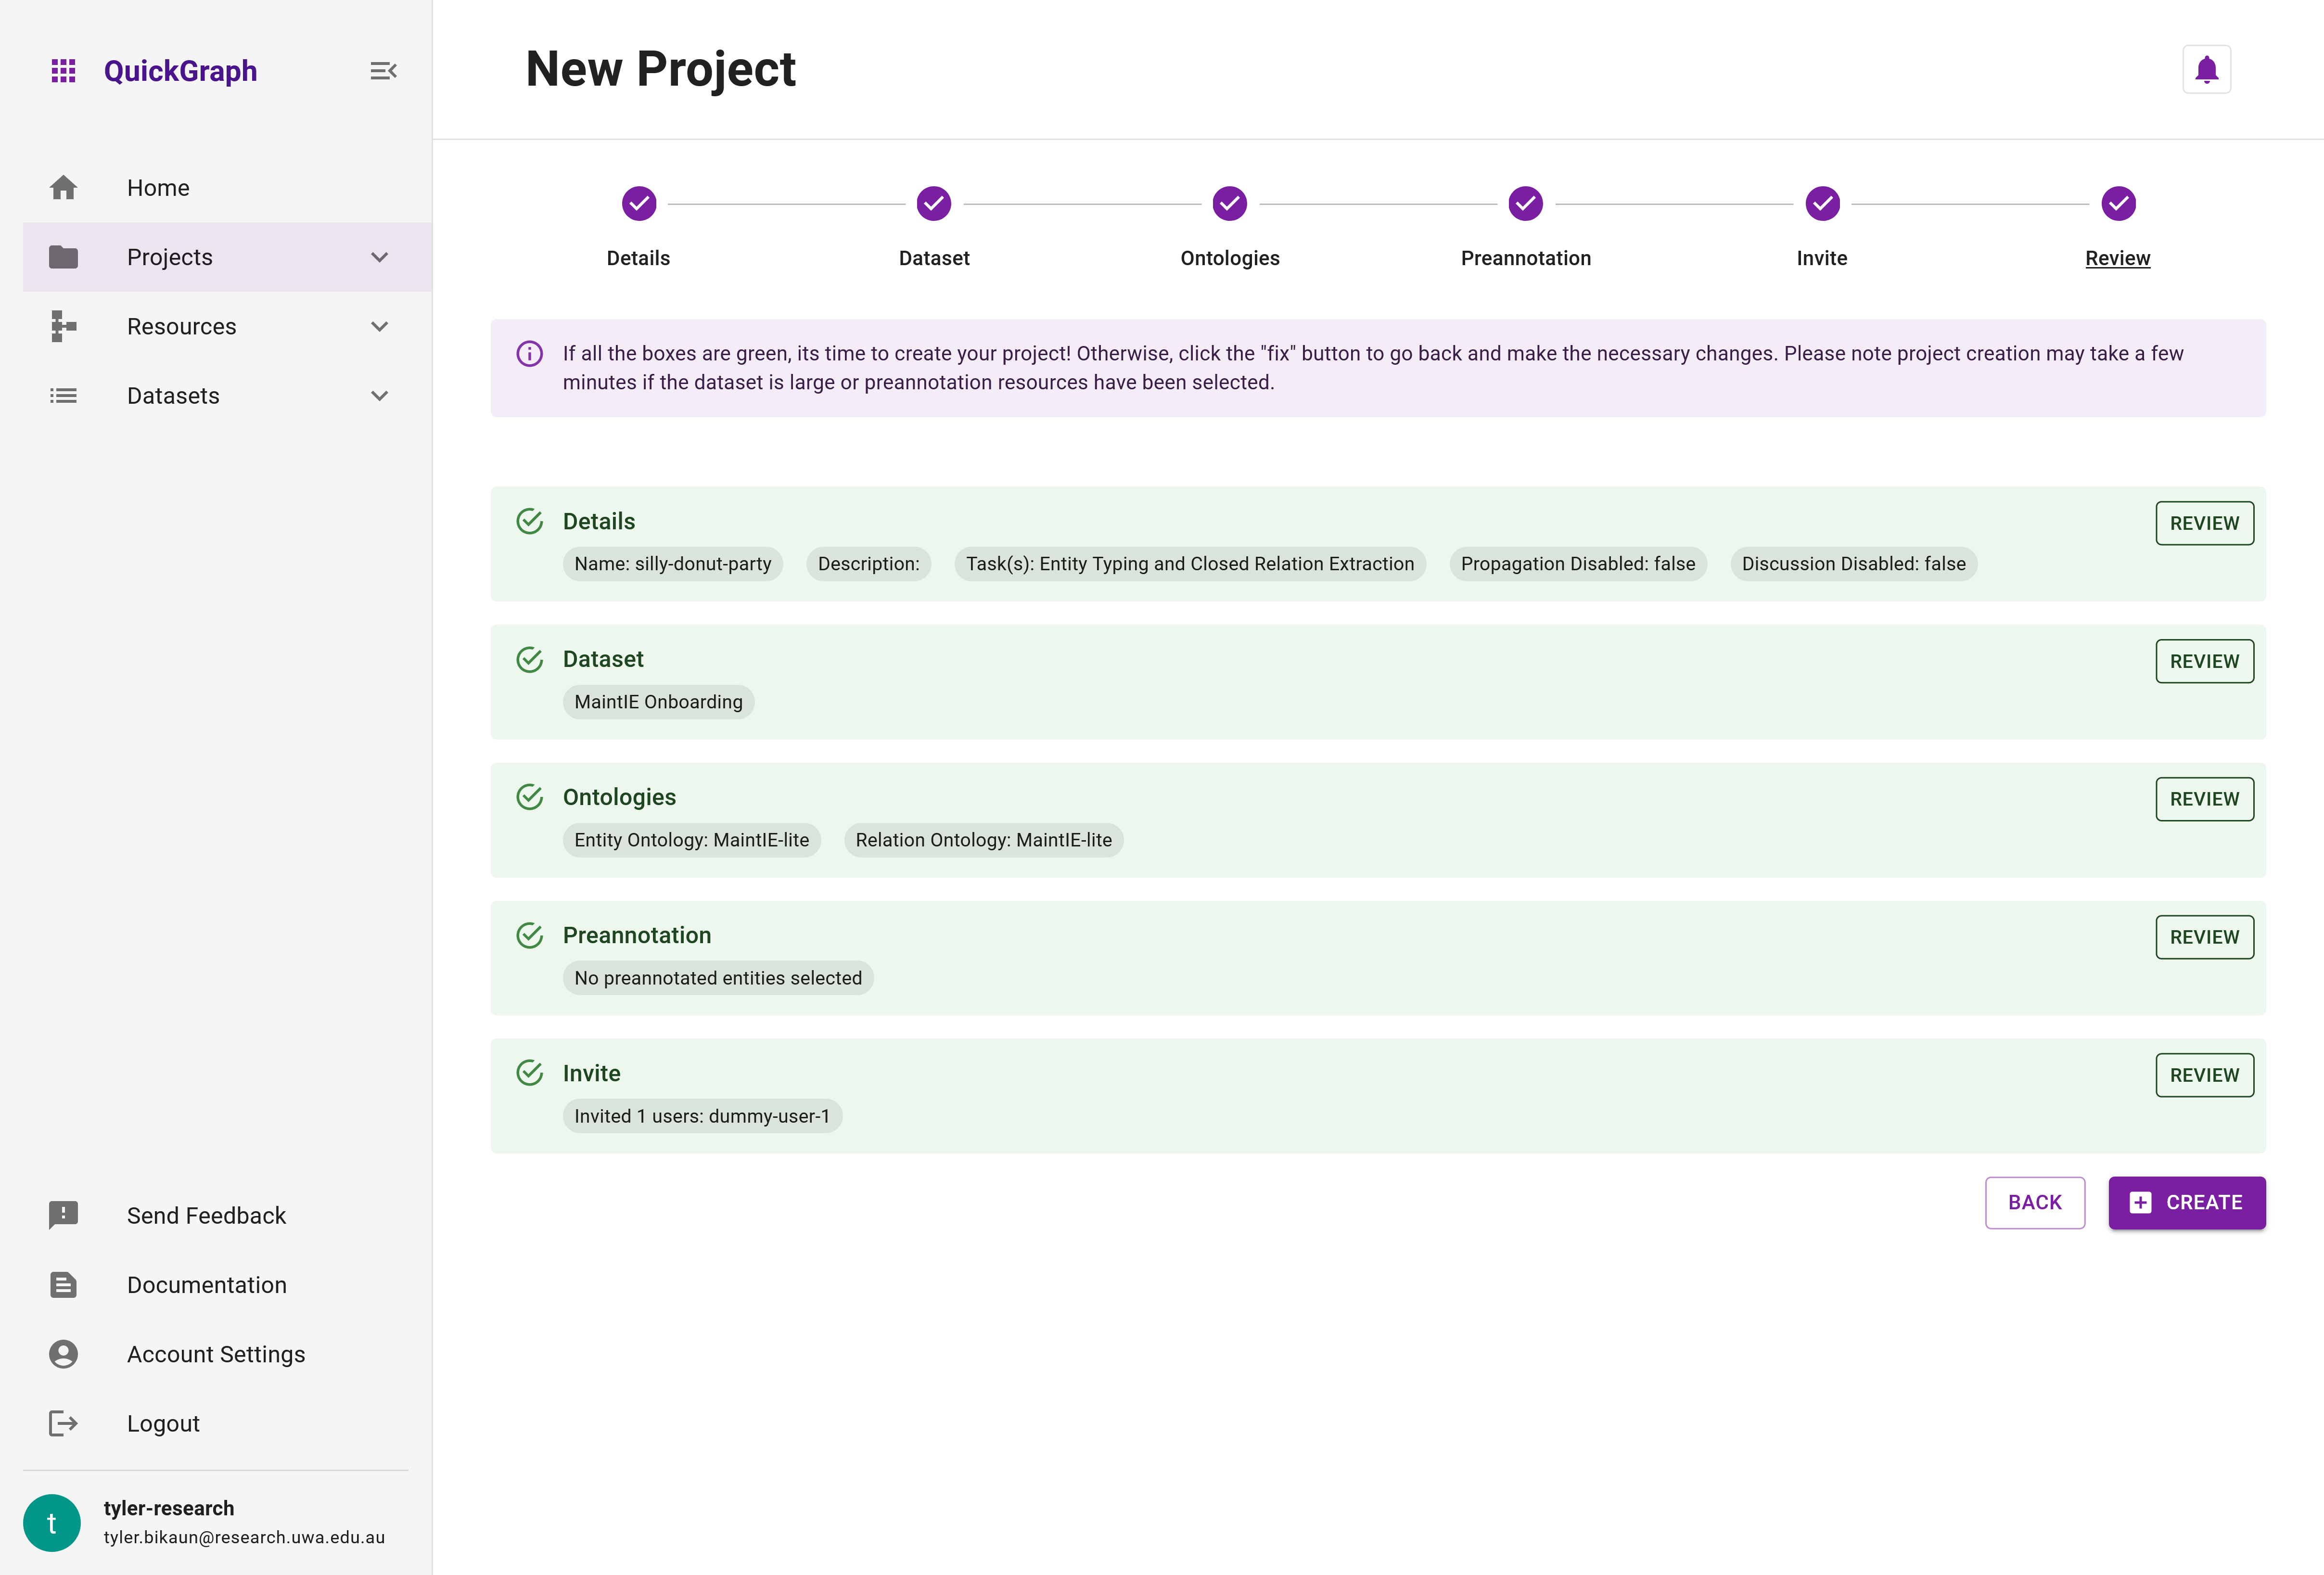Click the Send Feedback chat icon
This screenshot has width=2324, height=1575.
click(x=63, y=1215)
